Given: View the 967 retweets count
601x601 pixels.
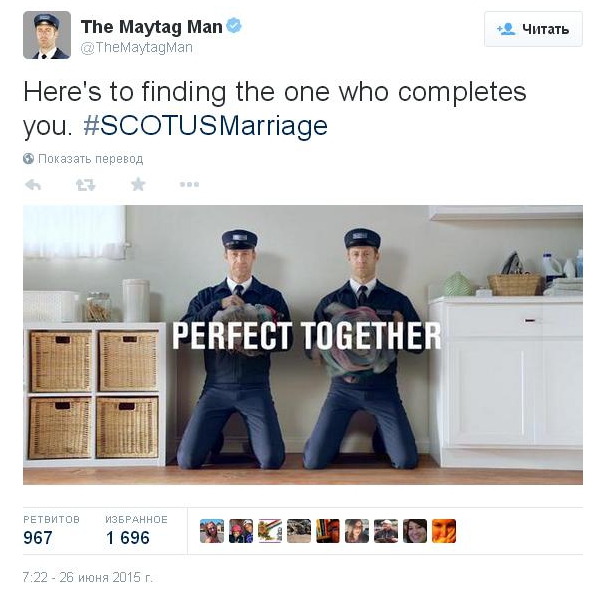Looking at the screenshot, I should point(38,538).
